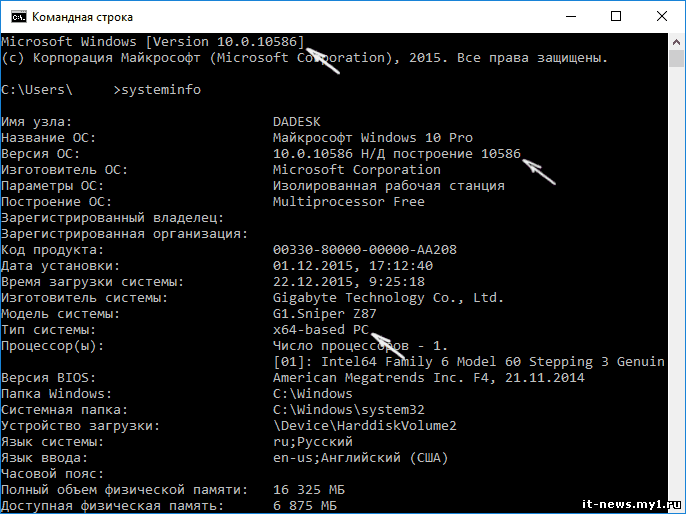686x514 pixels.
Task: Click the typed "systeminfo" command
Action: 161,90
